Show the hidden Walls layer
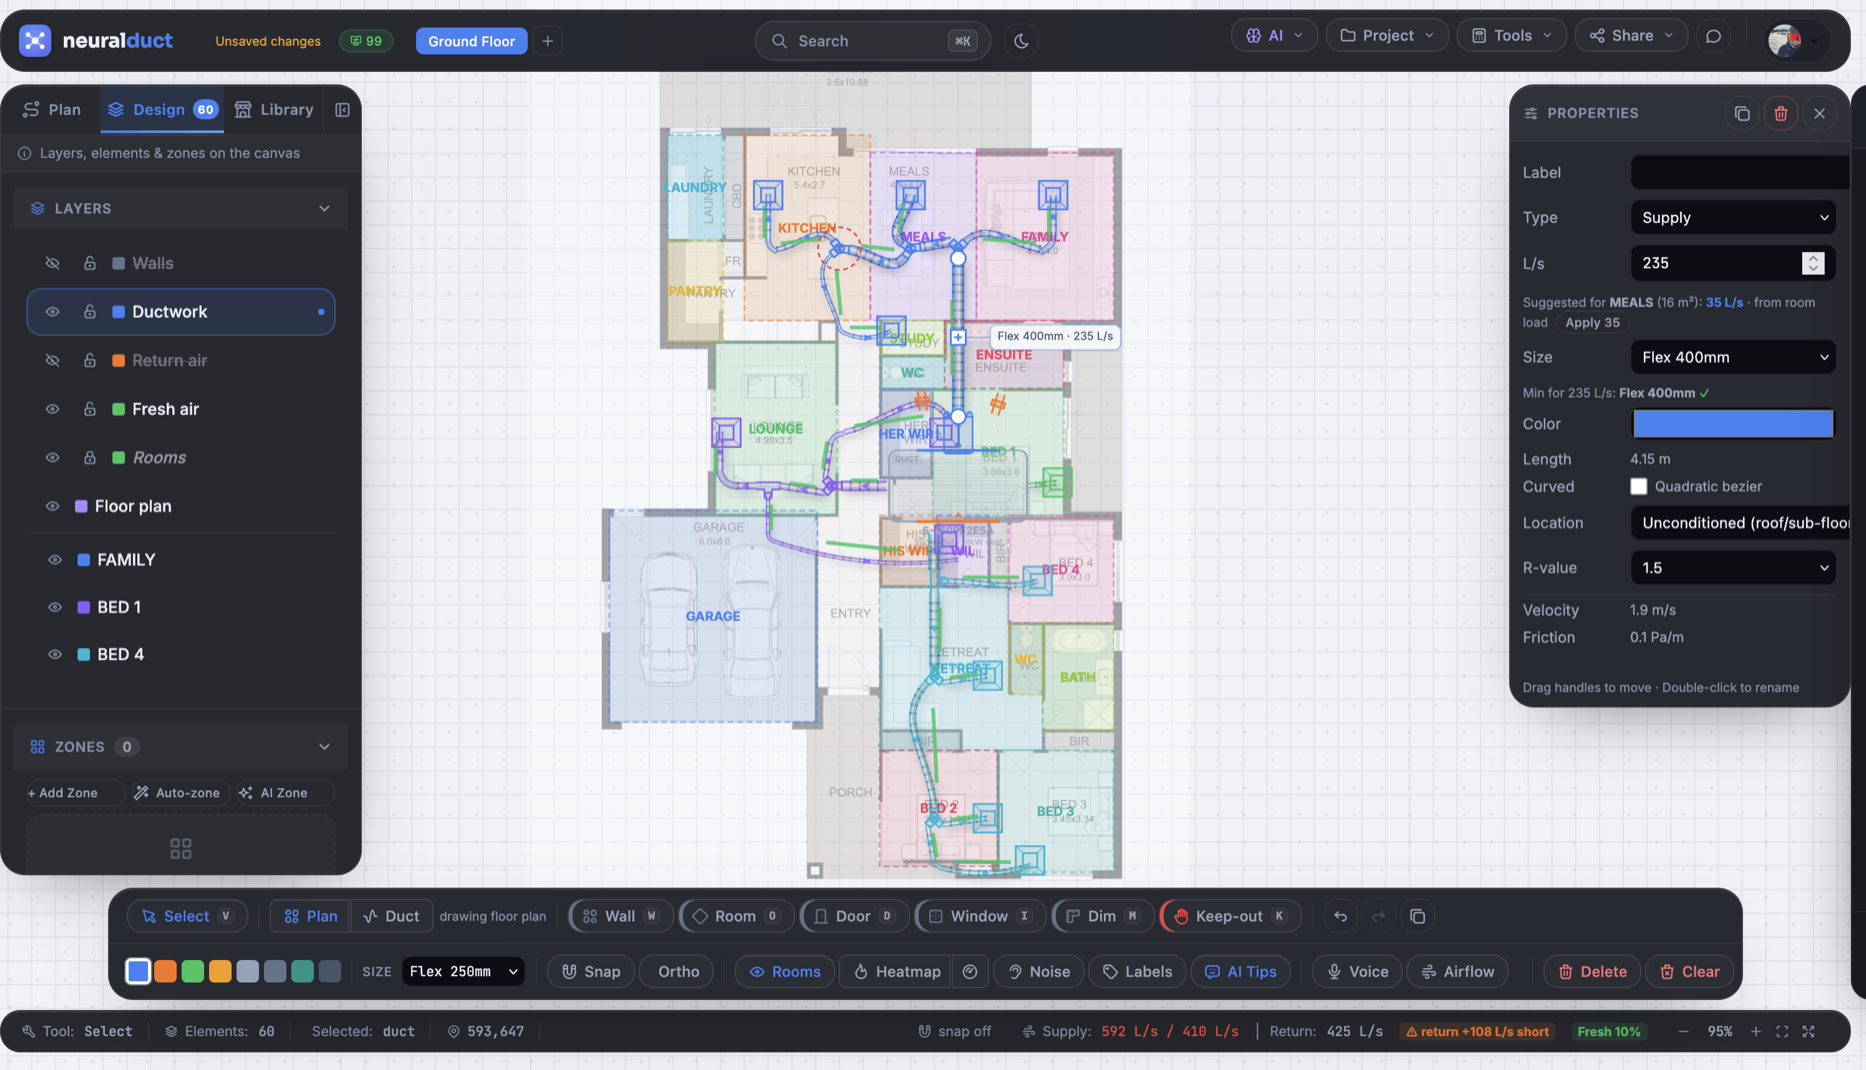 pos(53,263)
